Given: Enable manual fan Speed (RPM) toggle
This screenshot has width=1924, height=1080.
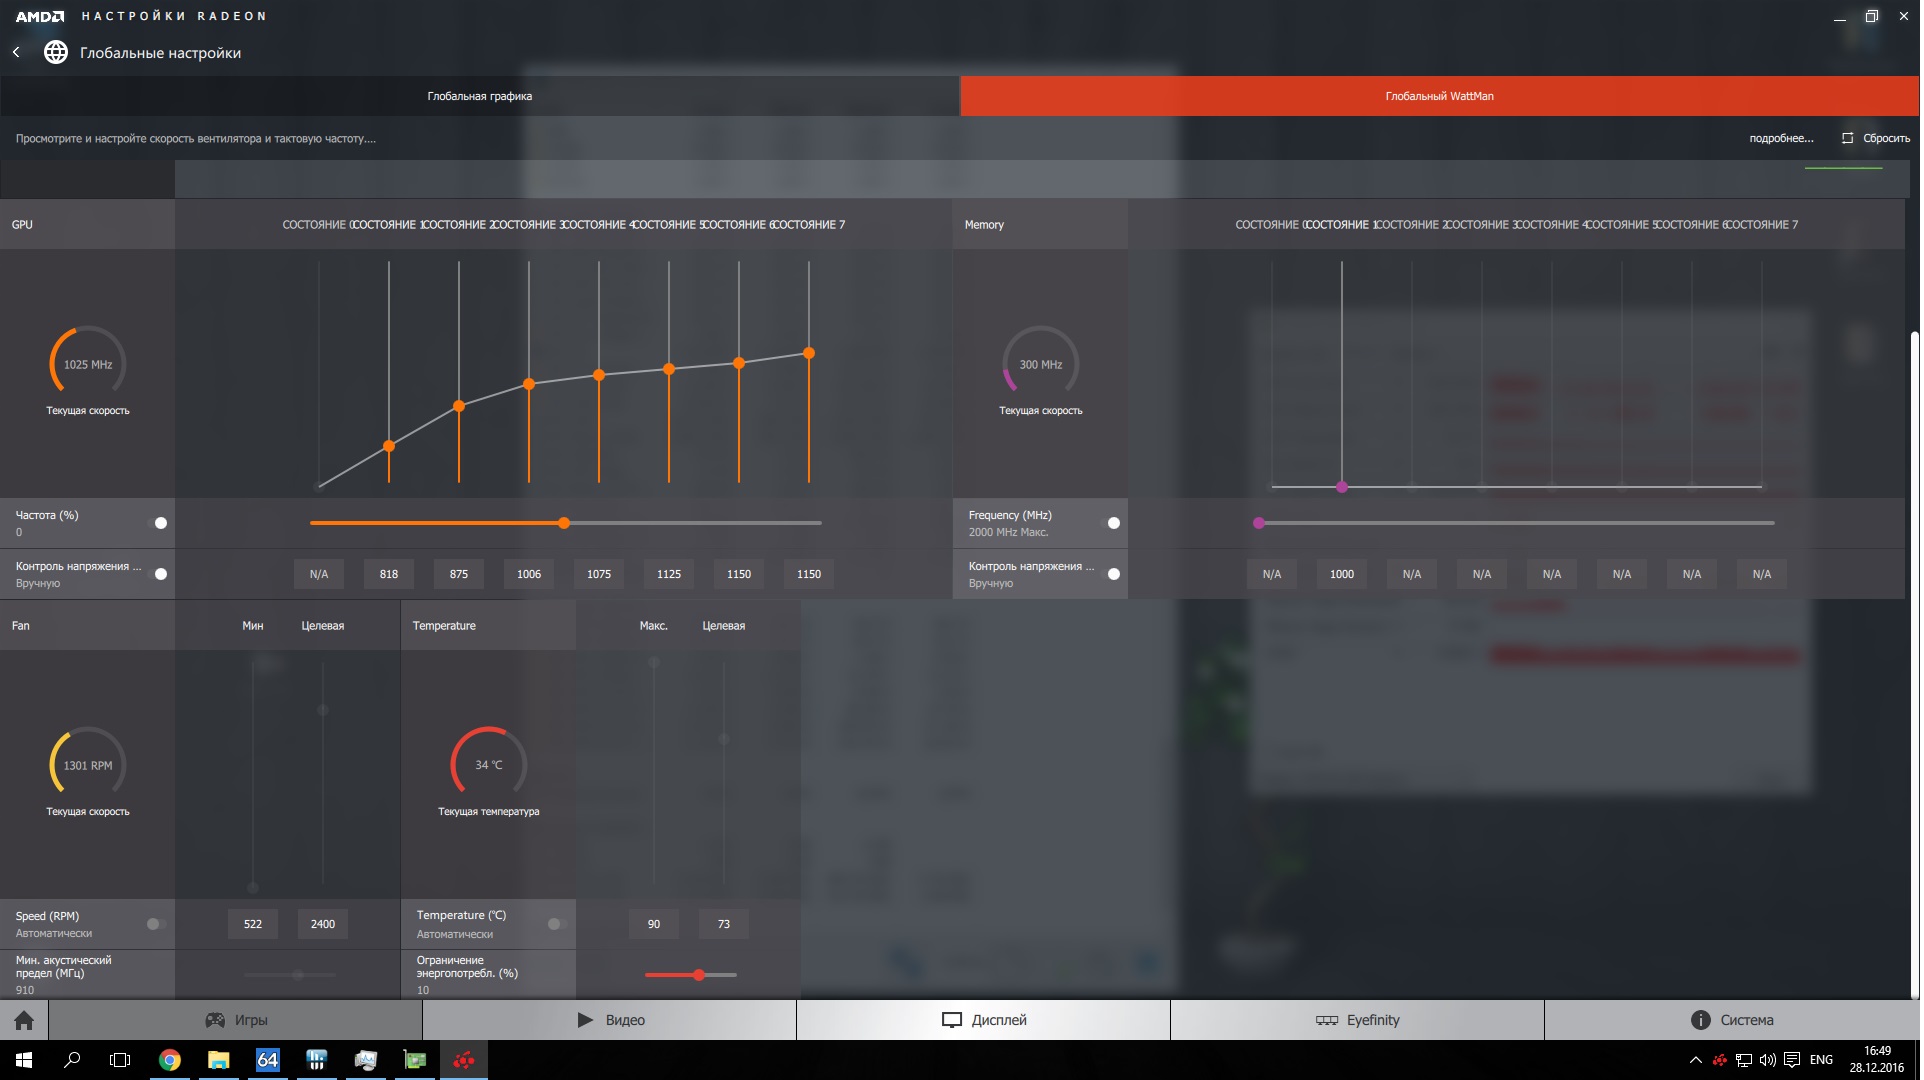Looking at the screenshot, I should [155, 924].
